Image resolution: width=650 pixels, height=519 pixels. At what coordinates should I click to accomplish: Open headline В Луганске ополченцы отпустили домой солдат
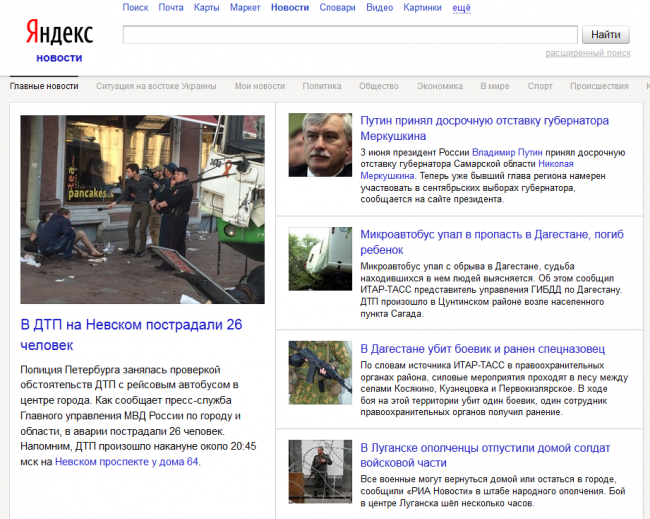click(485, 455)
